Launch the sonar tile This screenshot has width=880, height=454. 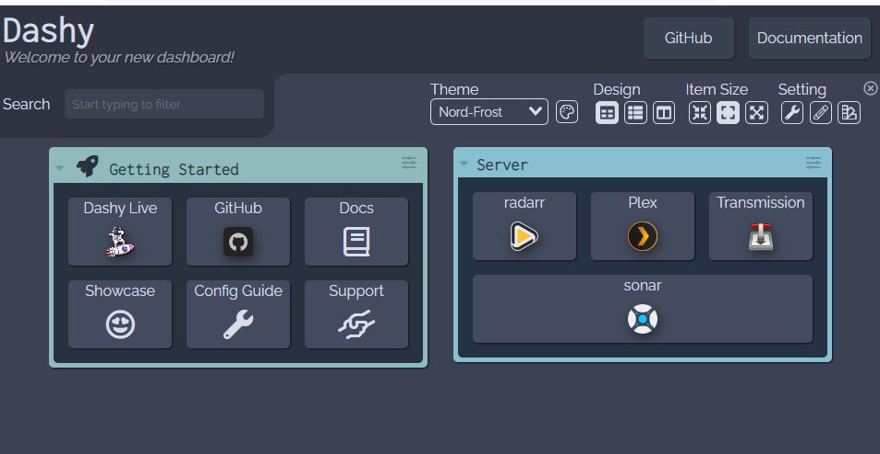pyautogui.click(x=643, y=309)
